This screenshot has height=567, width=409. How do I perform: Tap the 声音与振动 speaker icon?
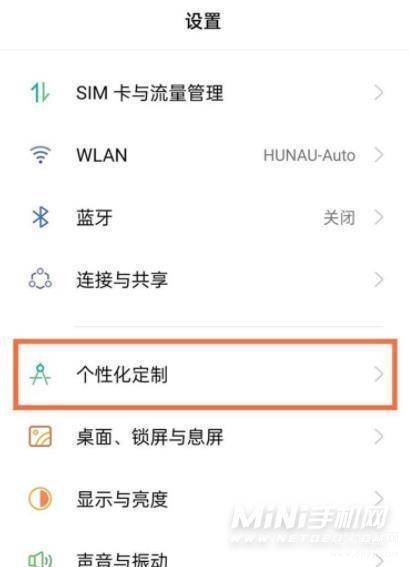(40, 559)
